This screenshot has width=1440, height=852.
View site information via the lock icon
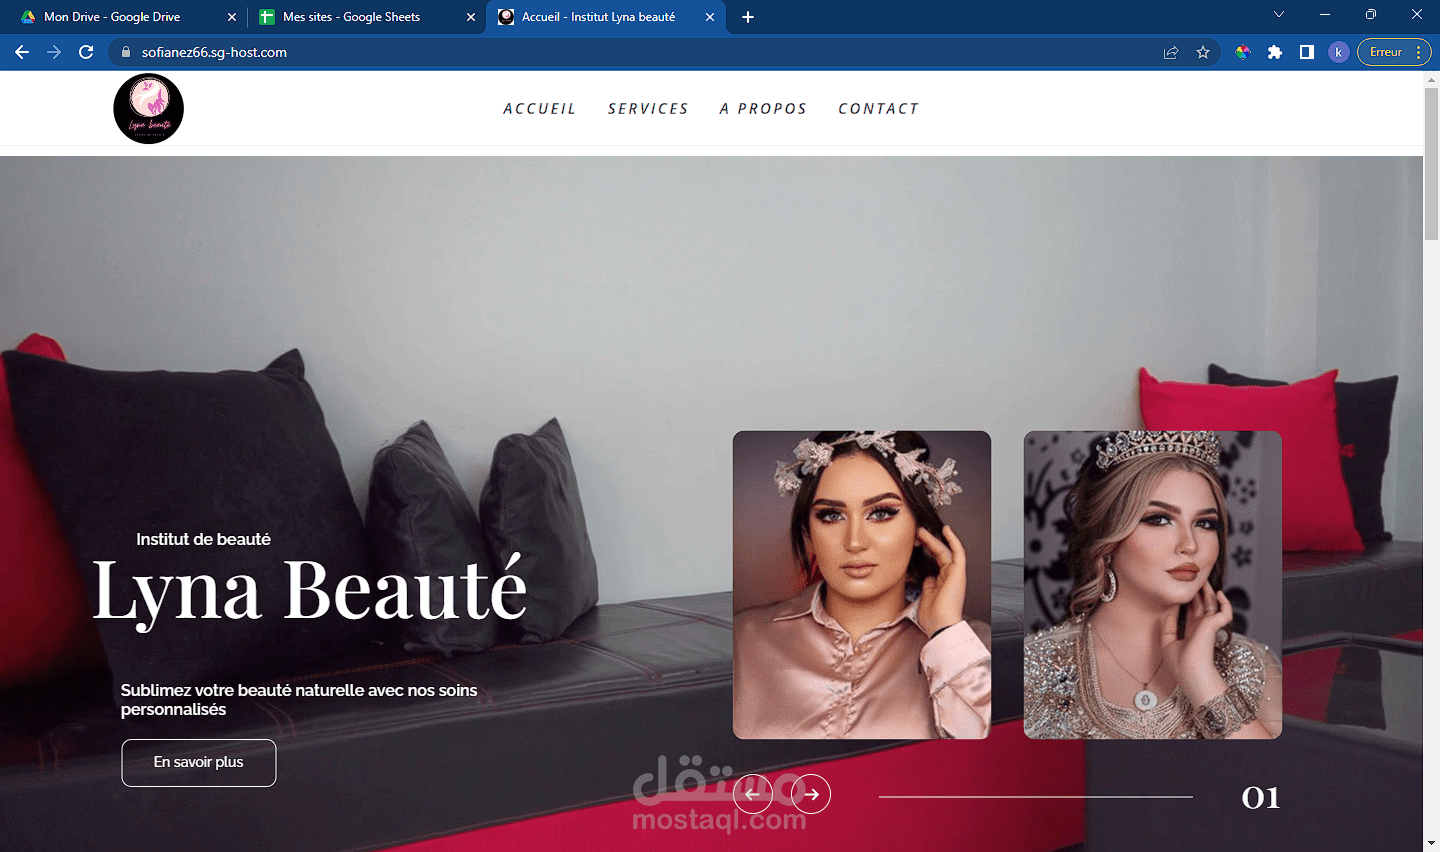point(125,52)
